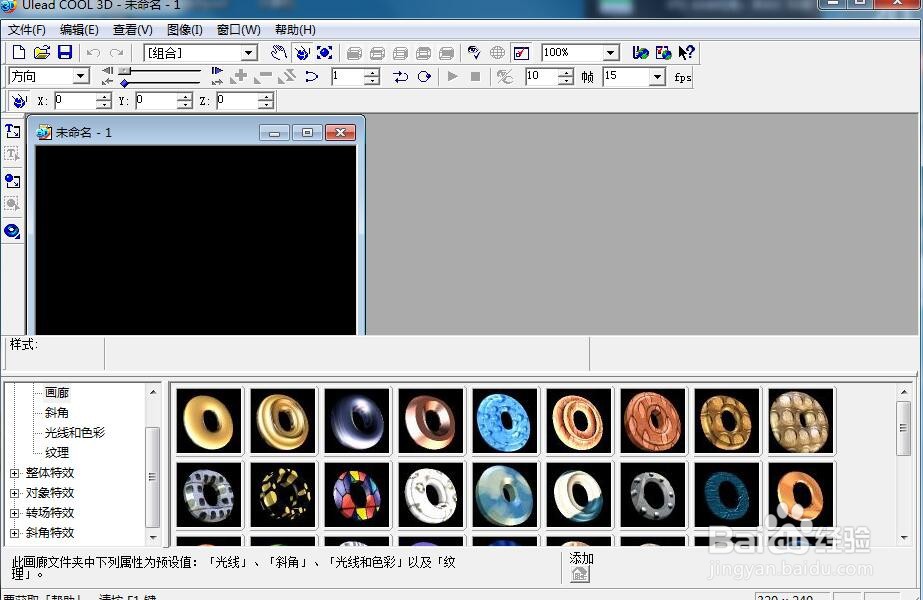Click the Add home icon under 添加
This screenshot has width=923, height=600.
(580, 574)
